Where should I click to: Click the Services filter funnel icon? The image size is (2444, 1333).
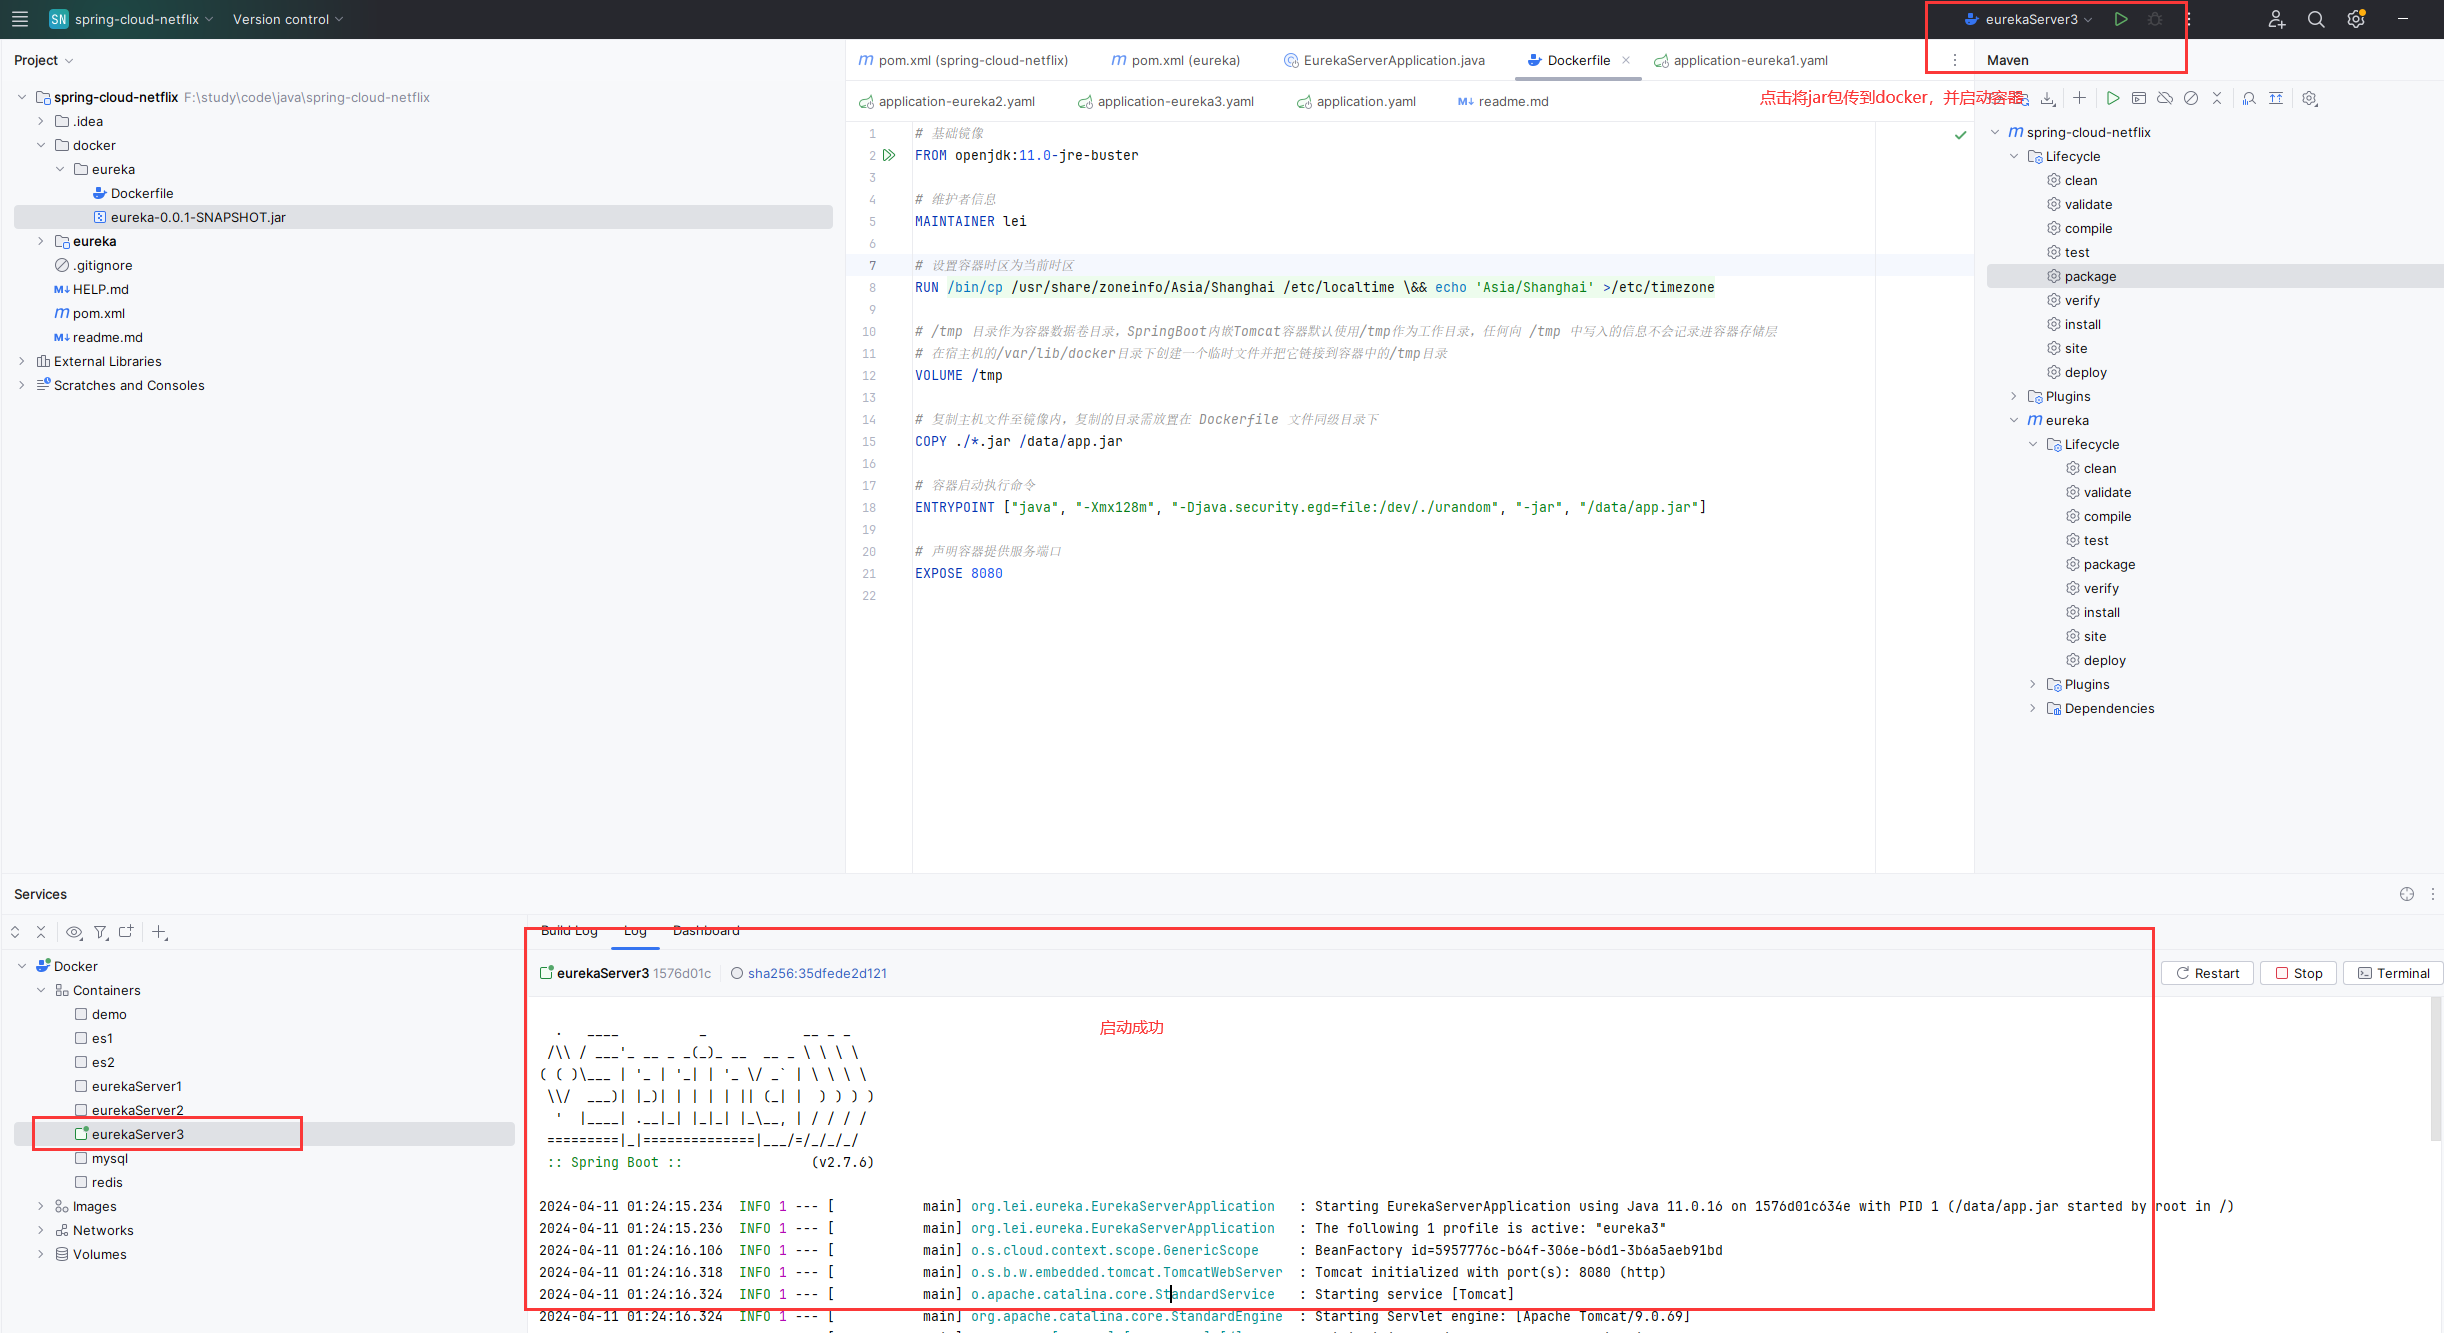pyautogui.click(x=101, y=932)
